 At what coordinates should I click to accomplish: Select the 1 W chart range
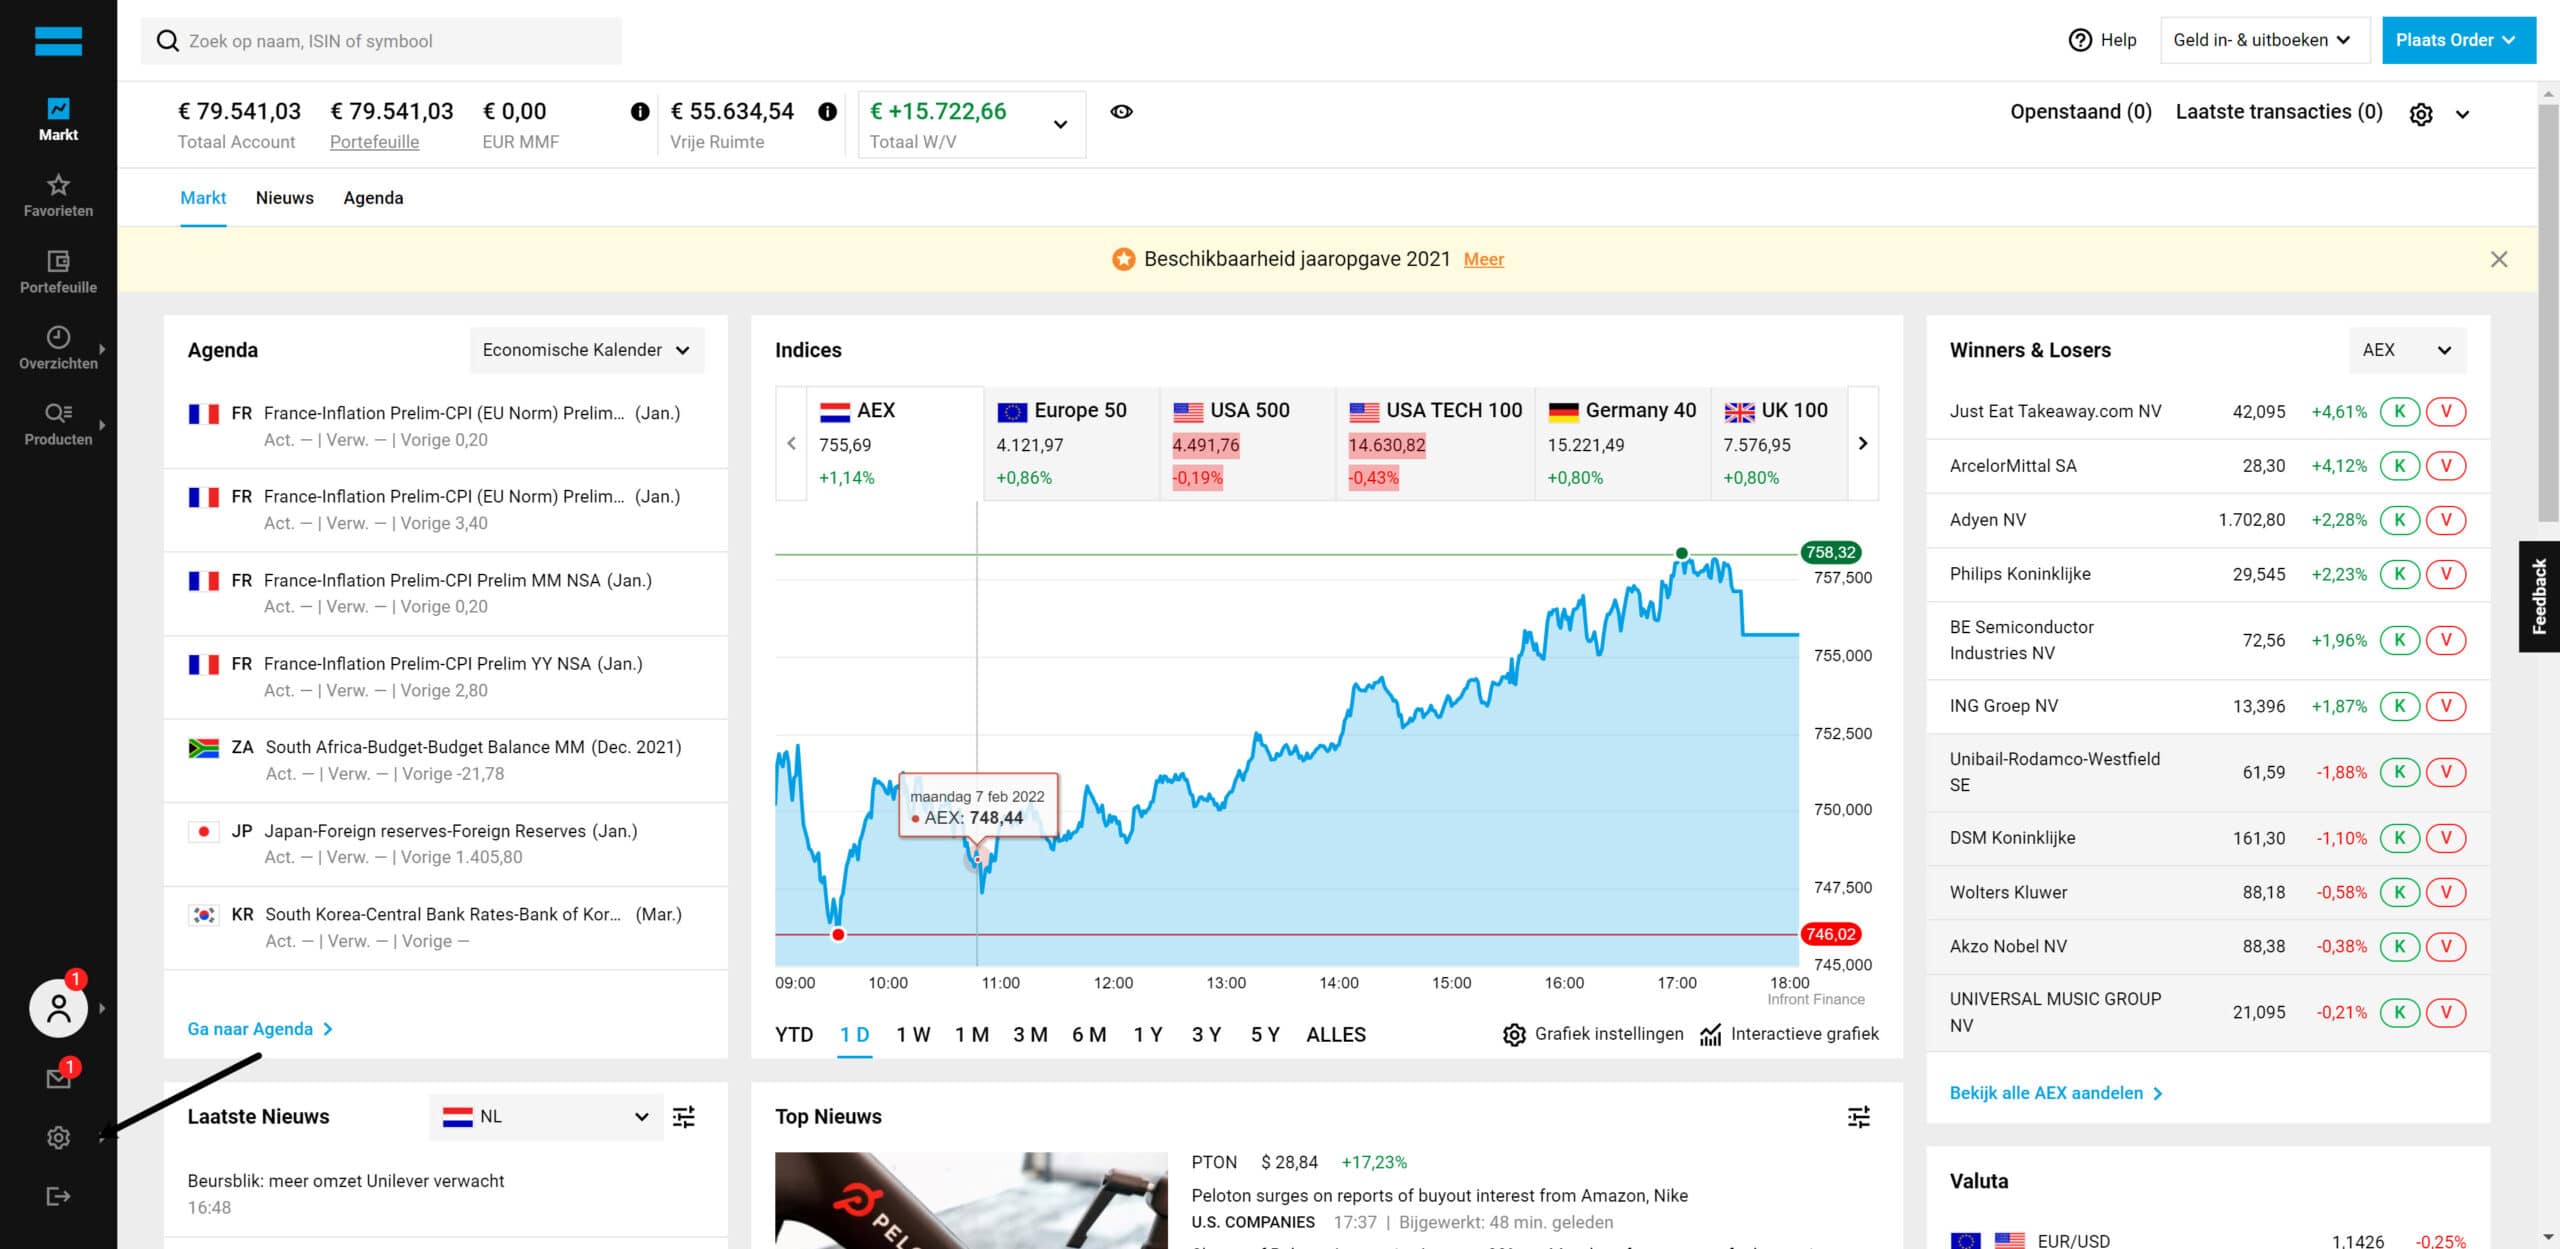[913, 1035]
